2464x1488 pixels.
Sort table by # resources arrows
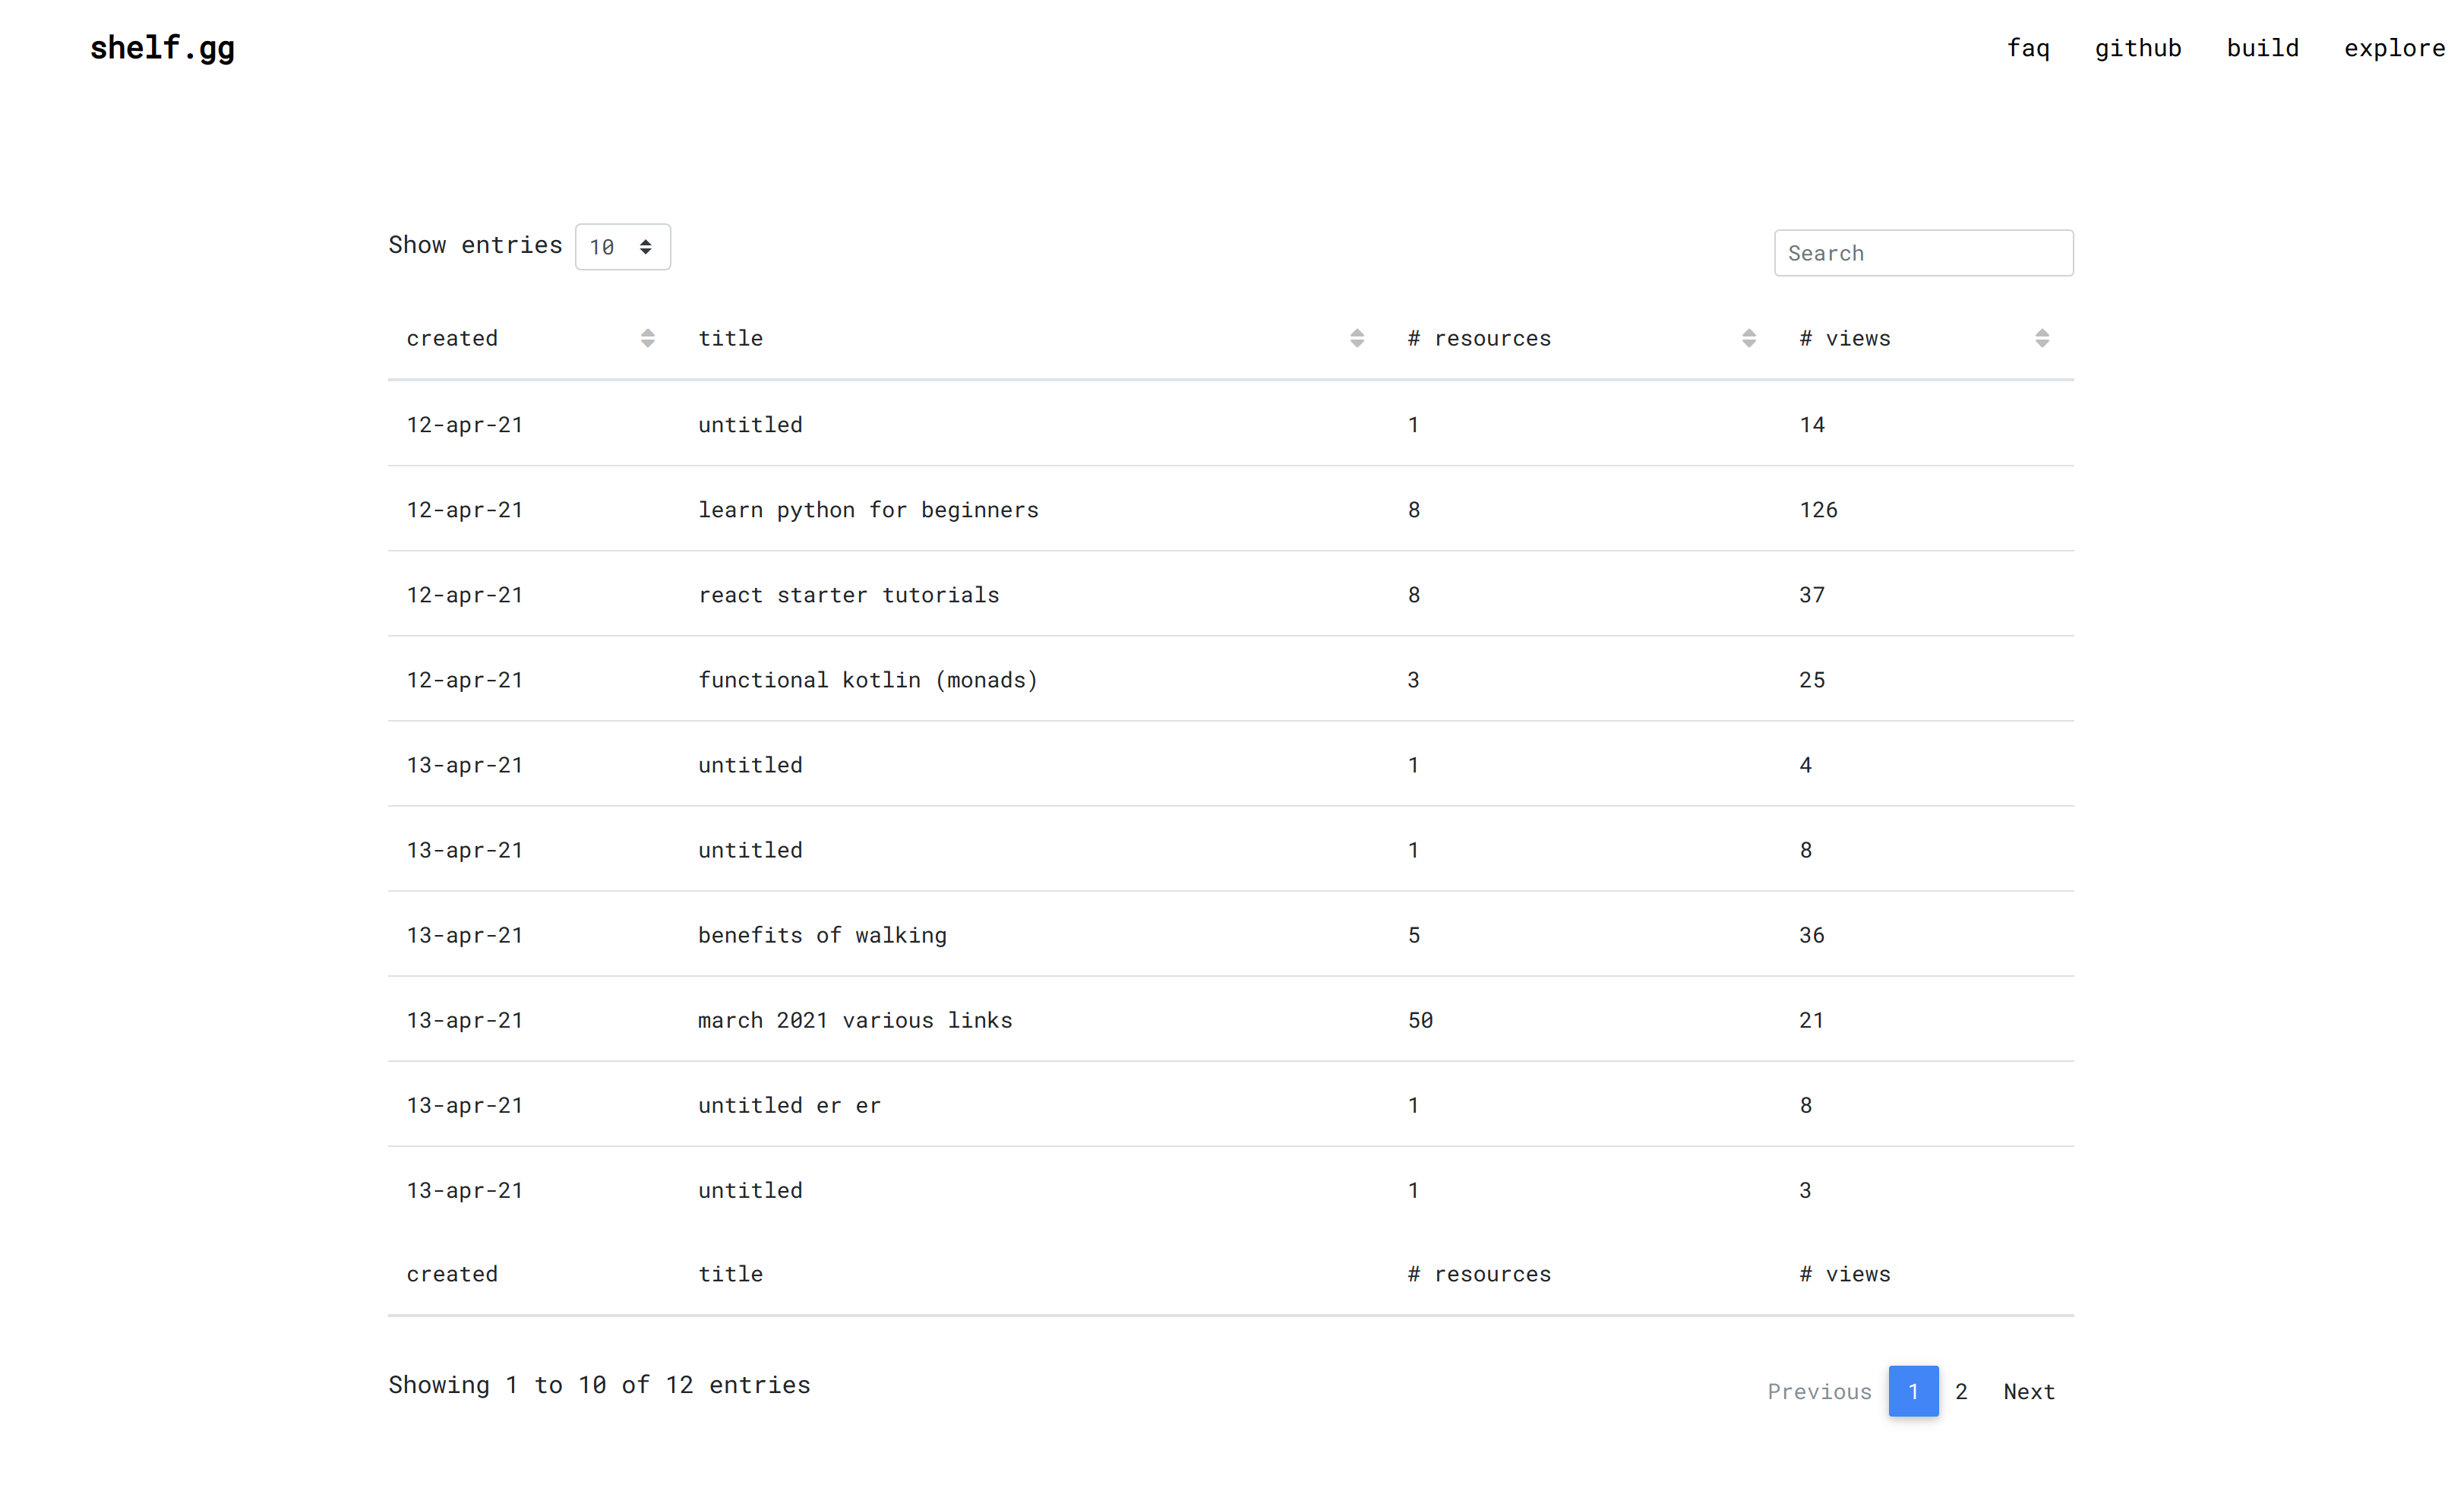tap(1748, 338)
